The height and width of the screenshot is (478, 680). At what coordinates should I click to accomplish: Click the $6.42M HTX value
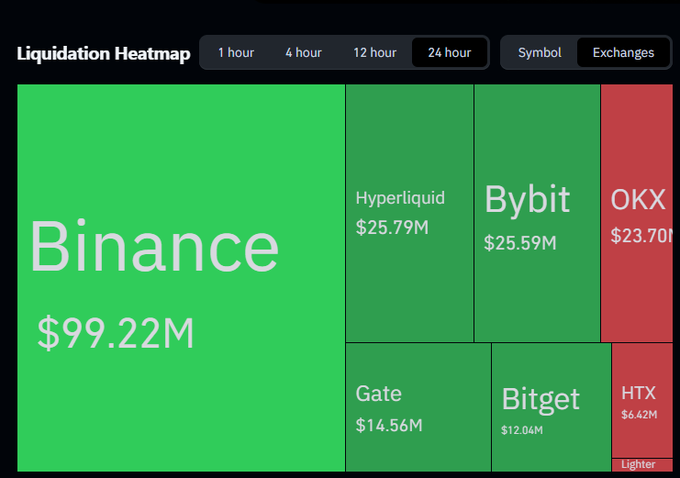pos(639,415)
